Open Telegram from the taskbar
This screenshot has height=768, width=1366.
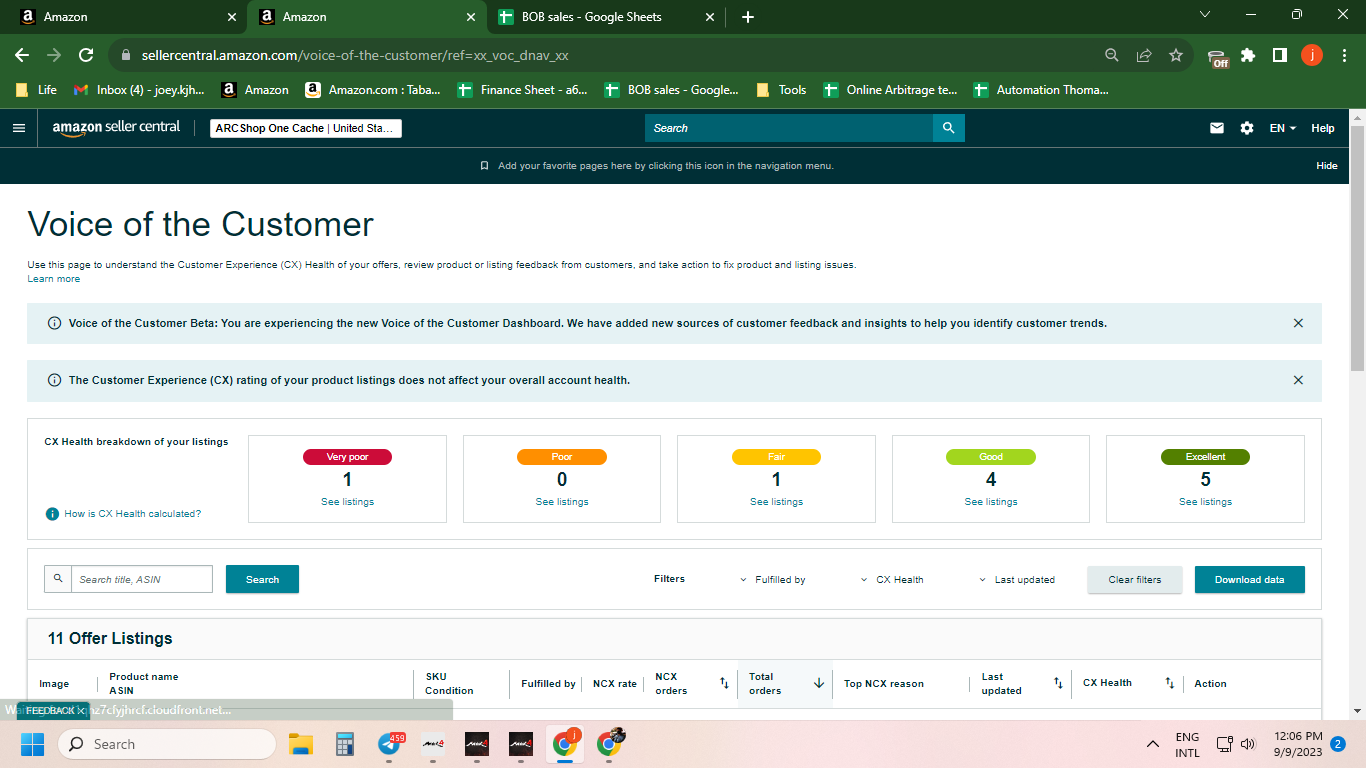click(389, 744)
